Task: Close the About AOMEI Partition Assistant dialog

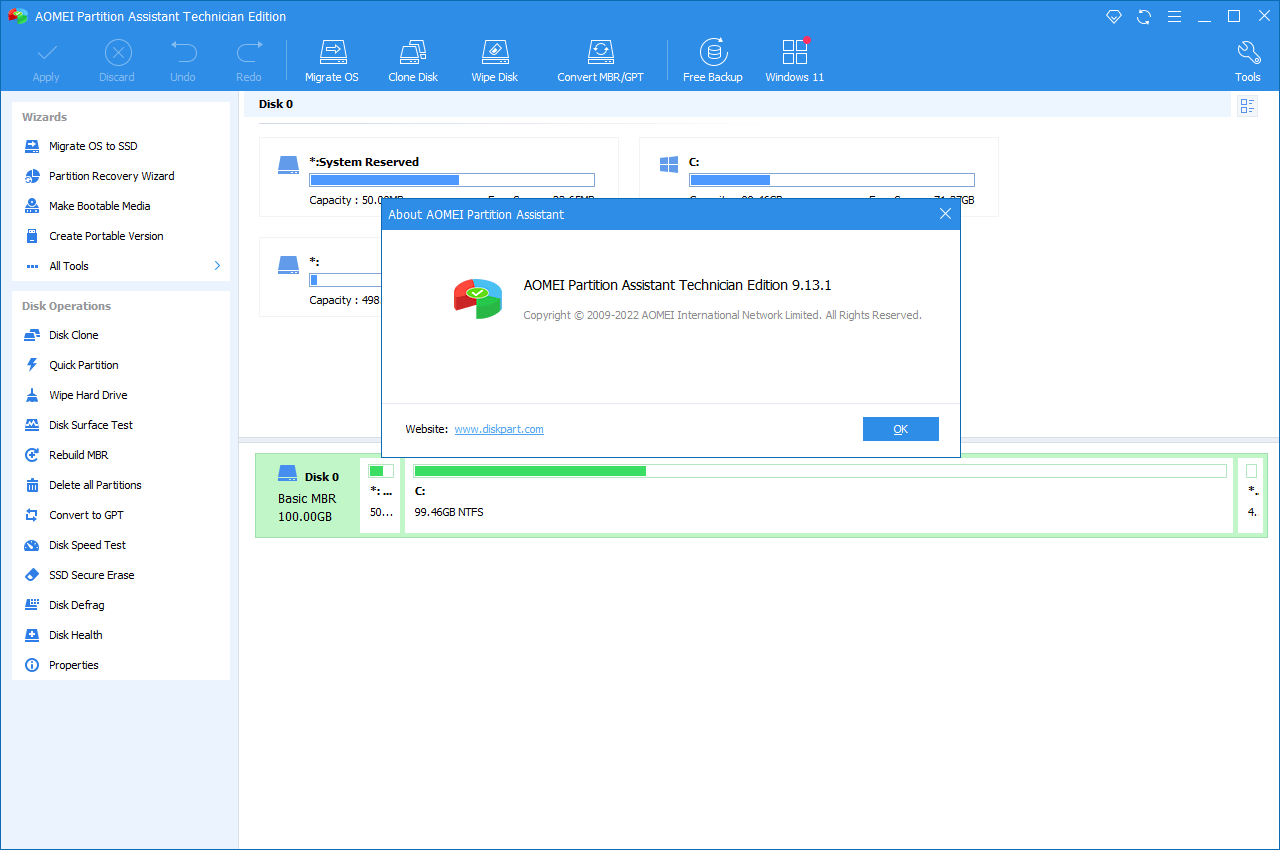Action: coord(945,214)
